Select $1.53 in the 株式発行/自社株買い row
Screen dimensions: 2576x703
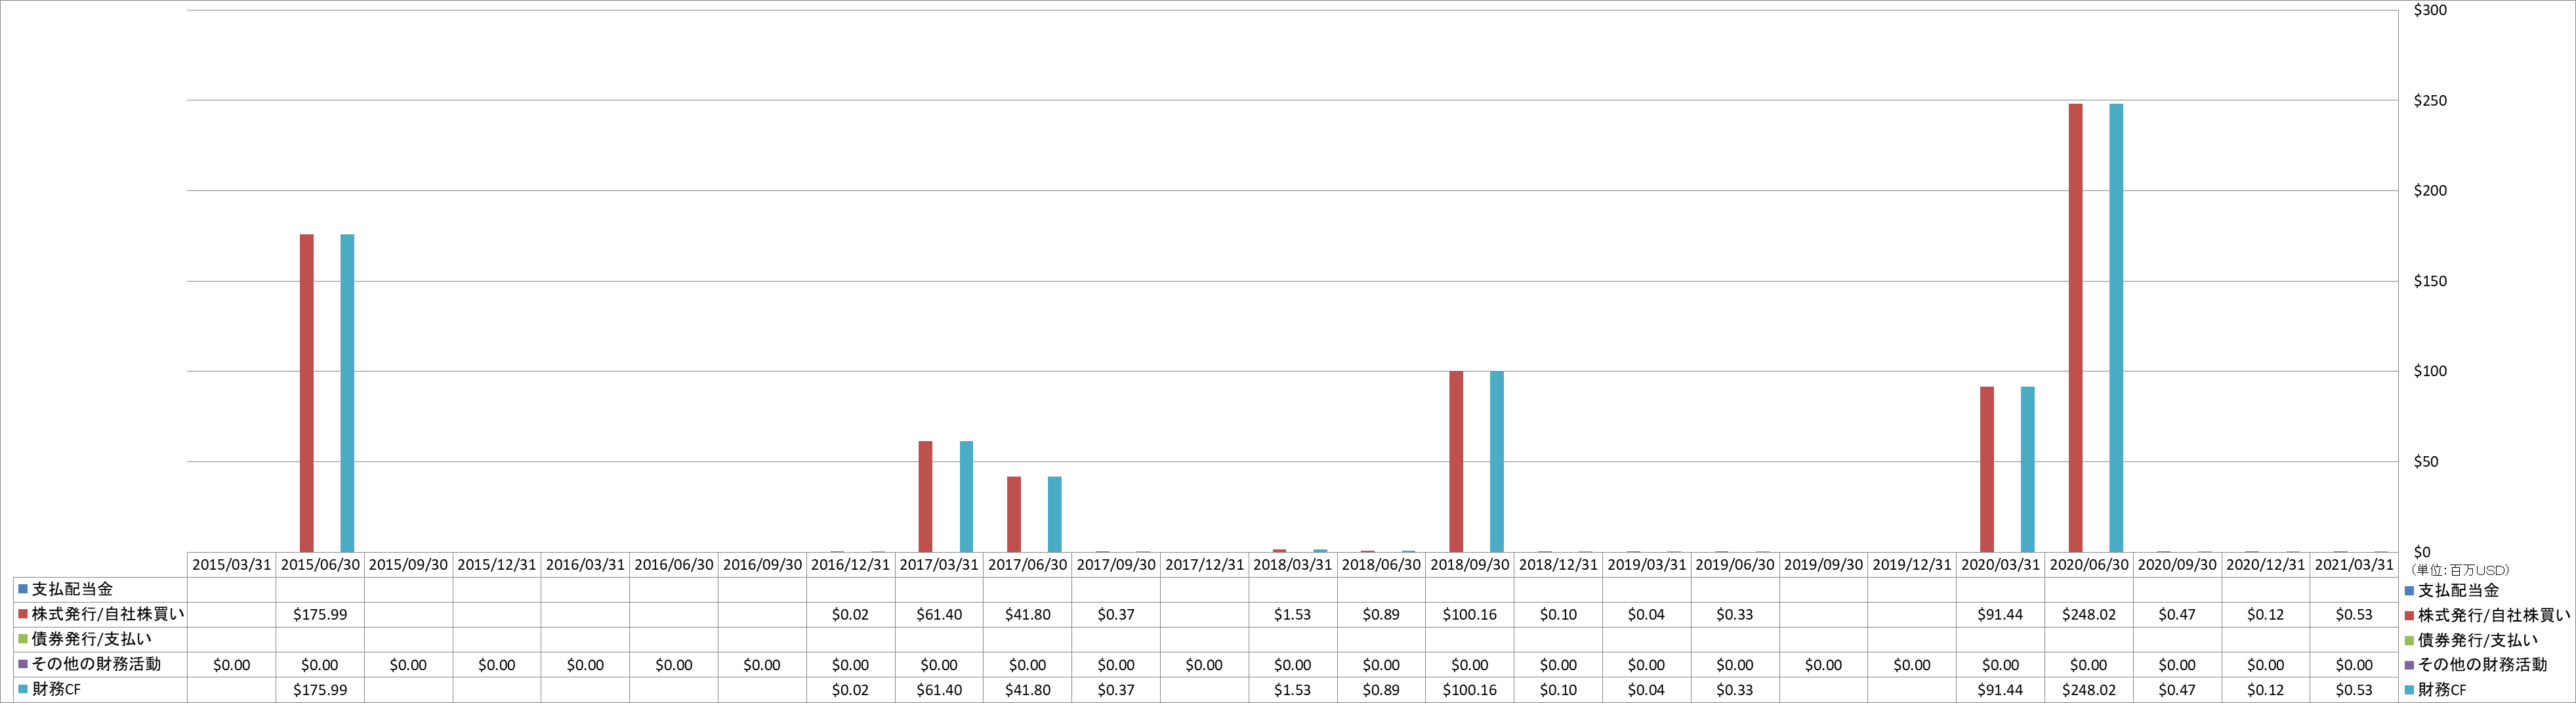1292,615
